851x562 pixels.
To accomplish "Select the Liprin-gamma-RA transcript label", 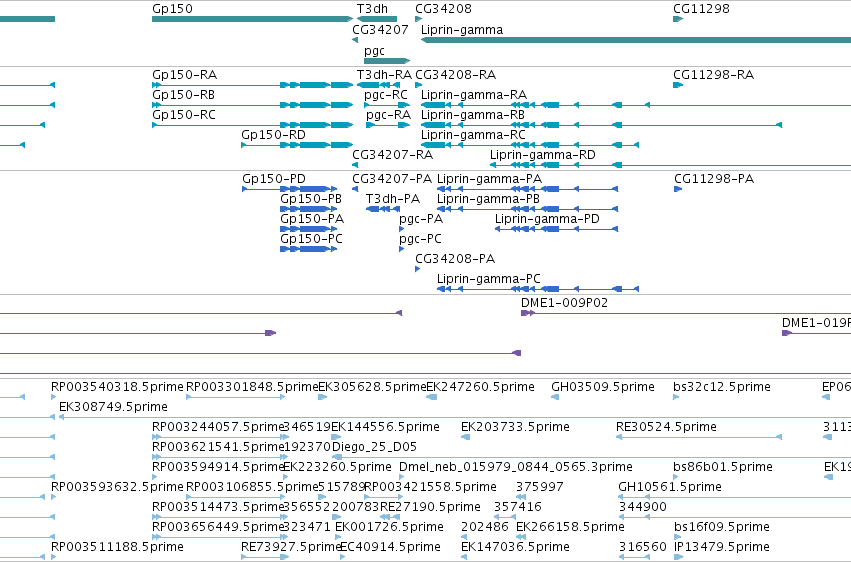I will click(474, 95).
